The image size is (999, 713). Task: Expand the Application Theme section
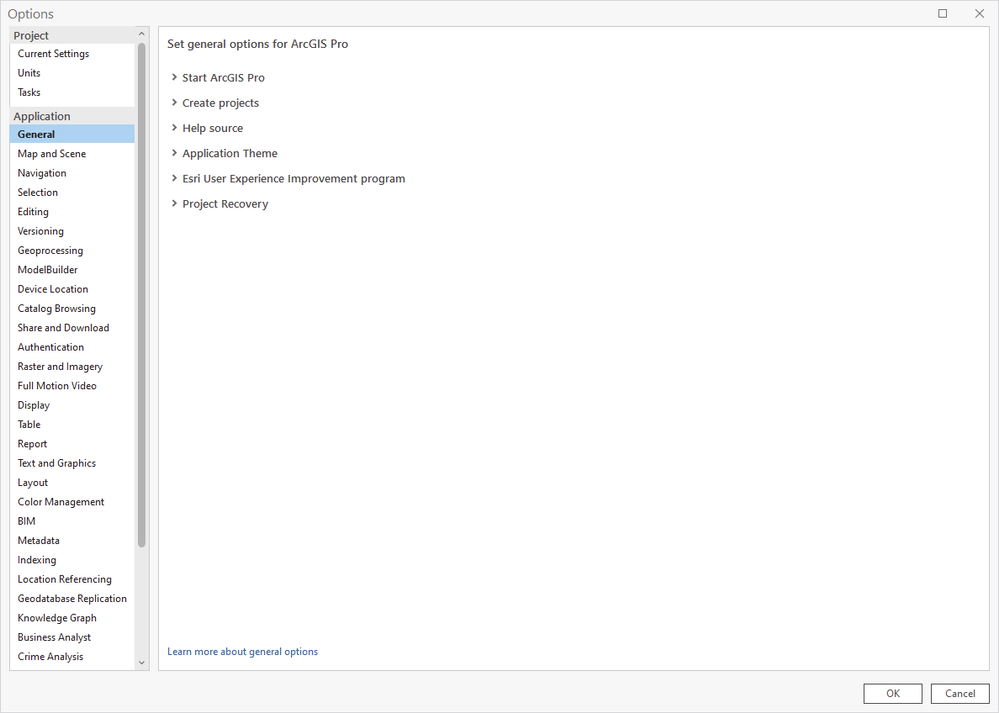[x=224, y=154]
